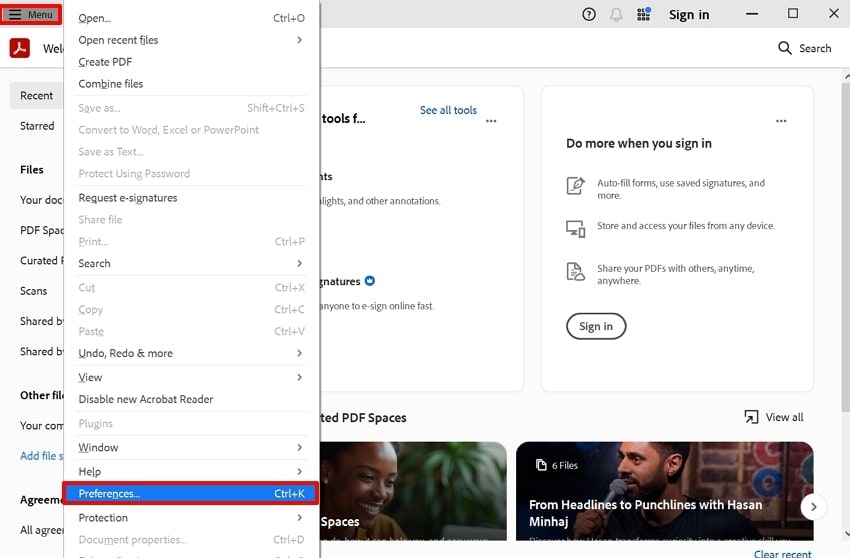Advance the PDF Spaces carousel arrow

coord(813,507)
